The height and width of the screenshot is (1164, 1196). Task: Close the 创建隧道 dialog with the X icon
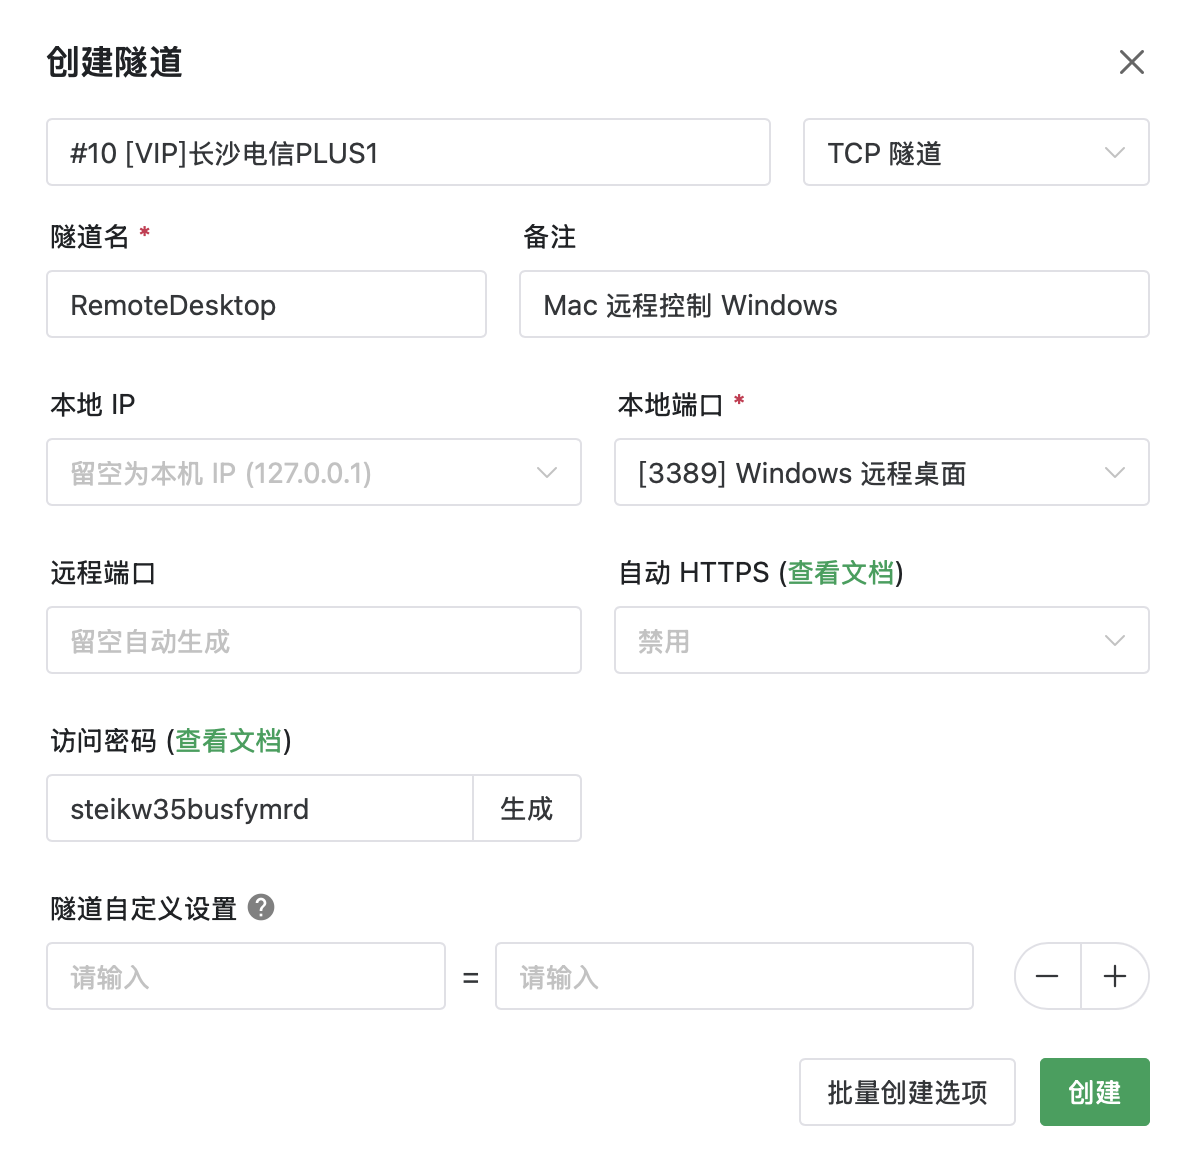coord(1131,62)
